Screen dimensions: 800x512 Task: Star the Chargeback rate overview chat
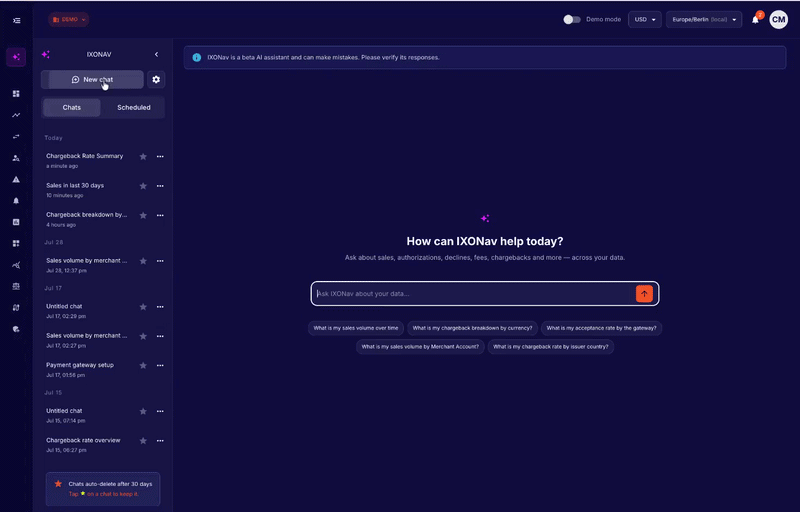pos(143,441)
